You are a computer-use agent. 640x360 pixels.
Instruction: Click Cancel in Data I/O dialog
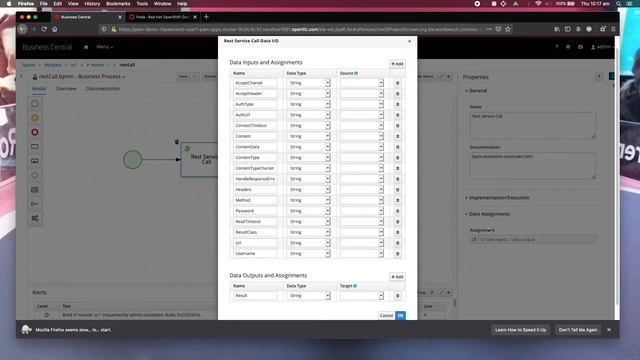[x=386, y=316]
